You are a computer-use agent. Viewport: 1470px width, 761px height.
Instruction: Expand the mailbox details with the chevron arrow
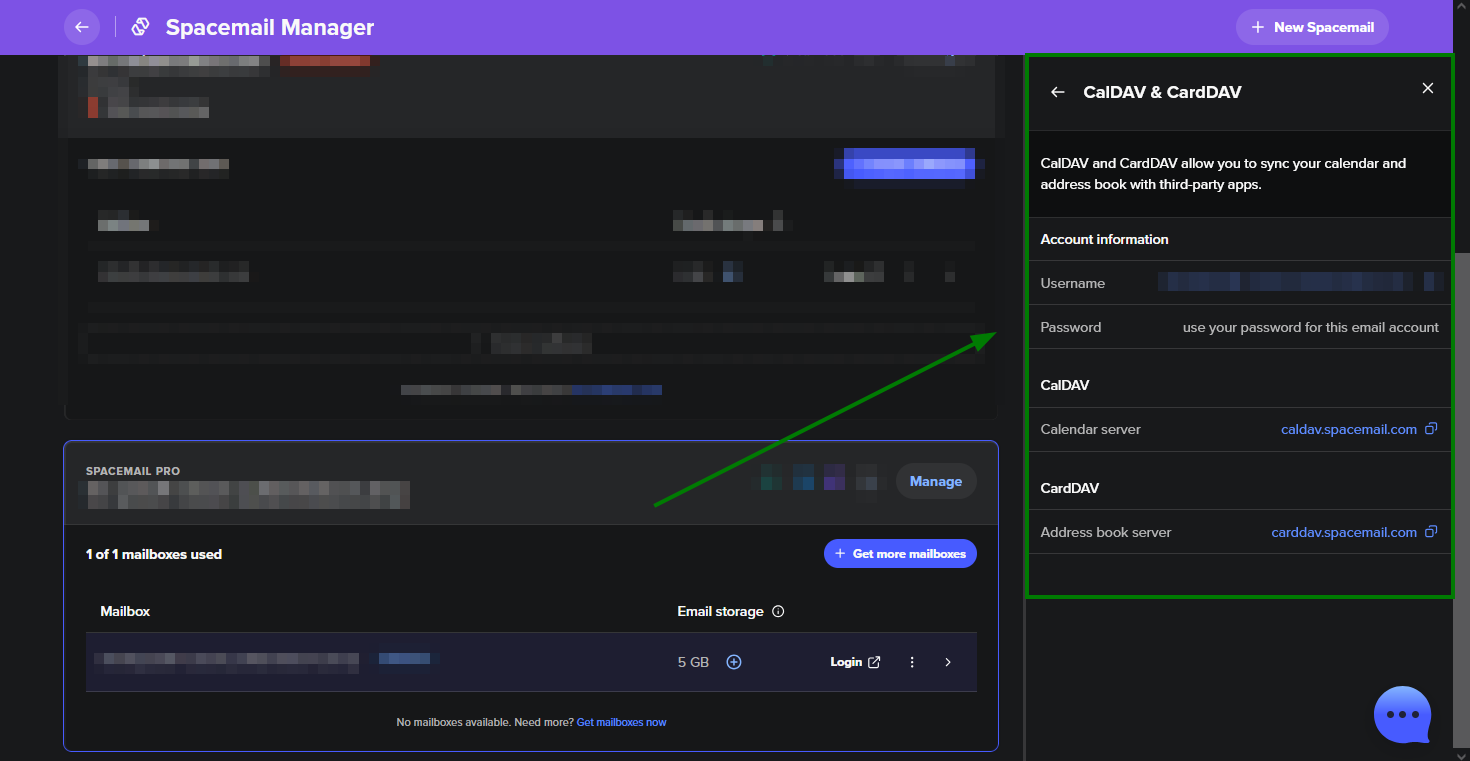[948, 662]
